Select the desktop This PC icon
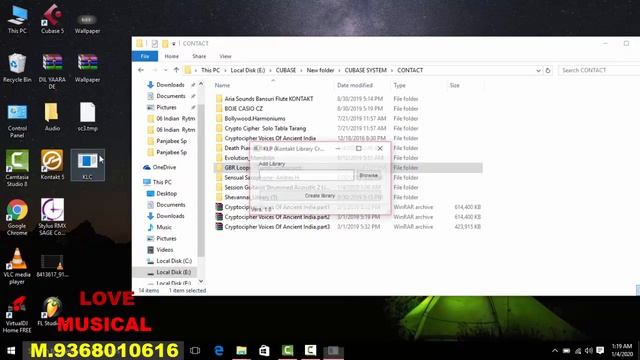The image size is (640, 360). pyautogui.click(x=17, y=19)
